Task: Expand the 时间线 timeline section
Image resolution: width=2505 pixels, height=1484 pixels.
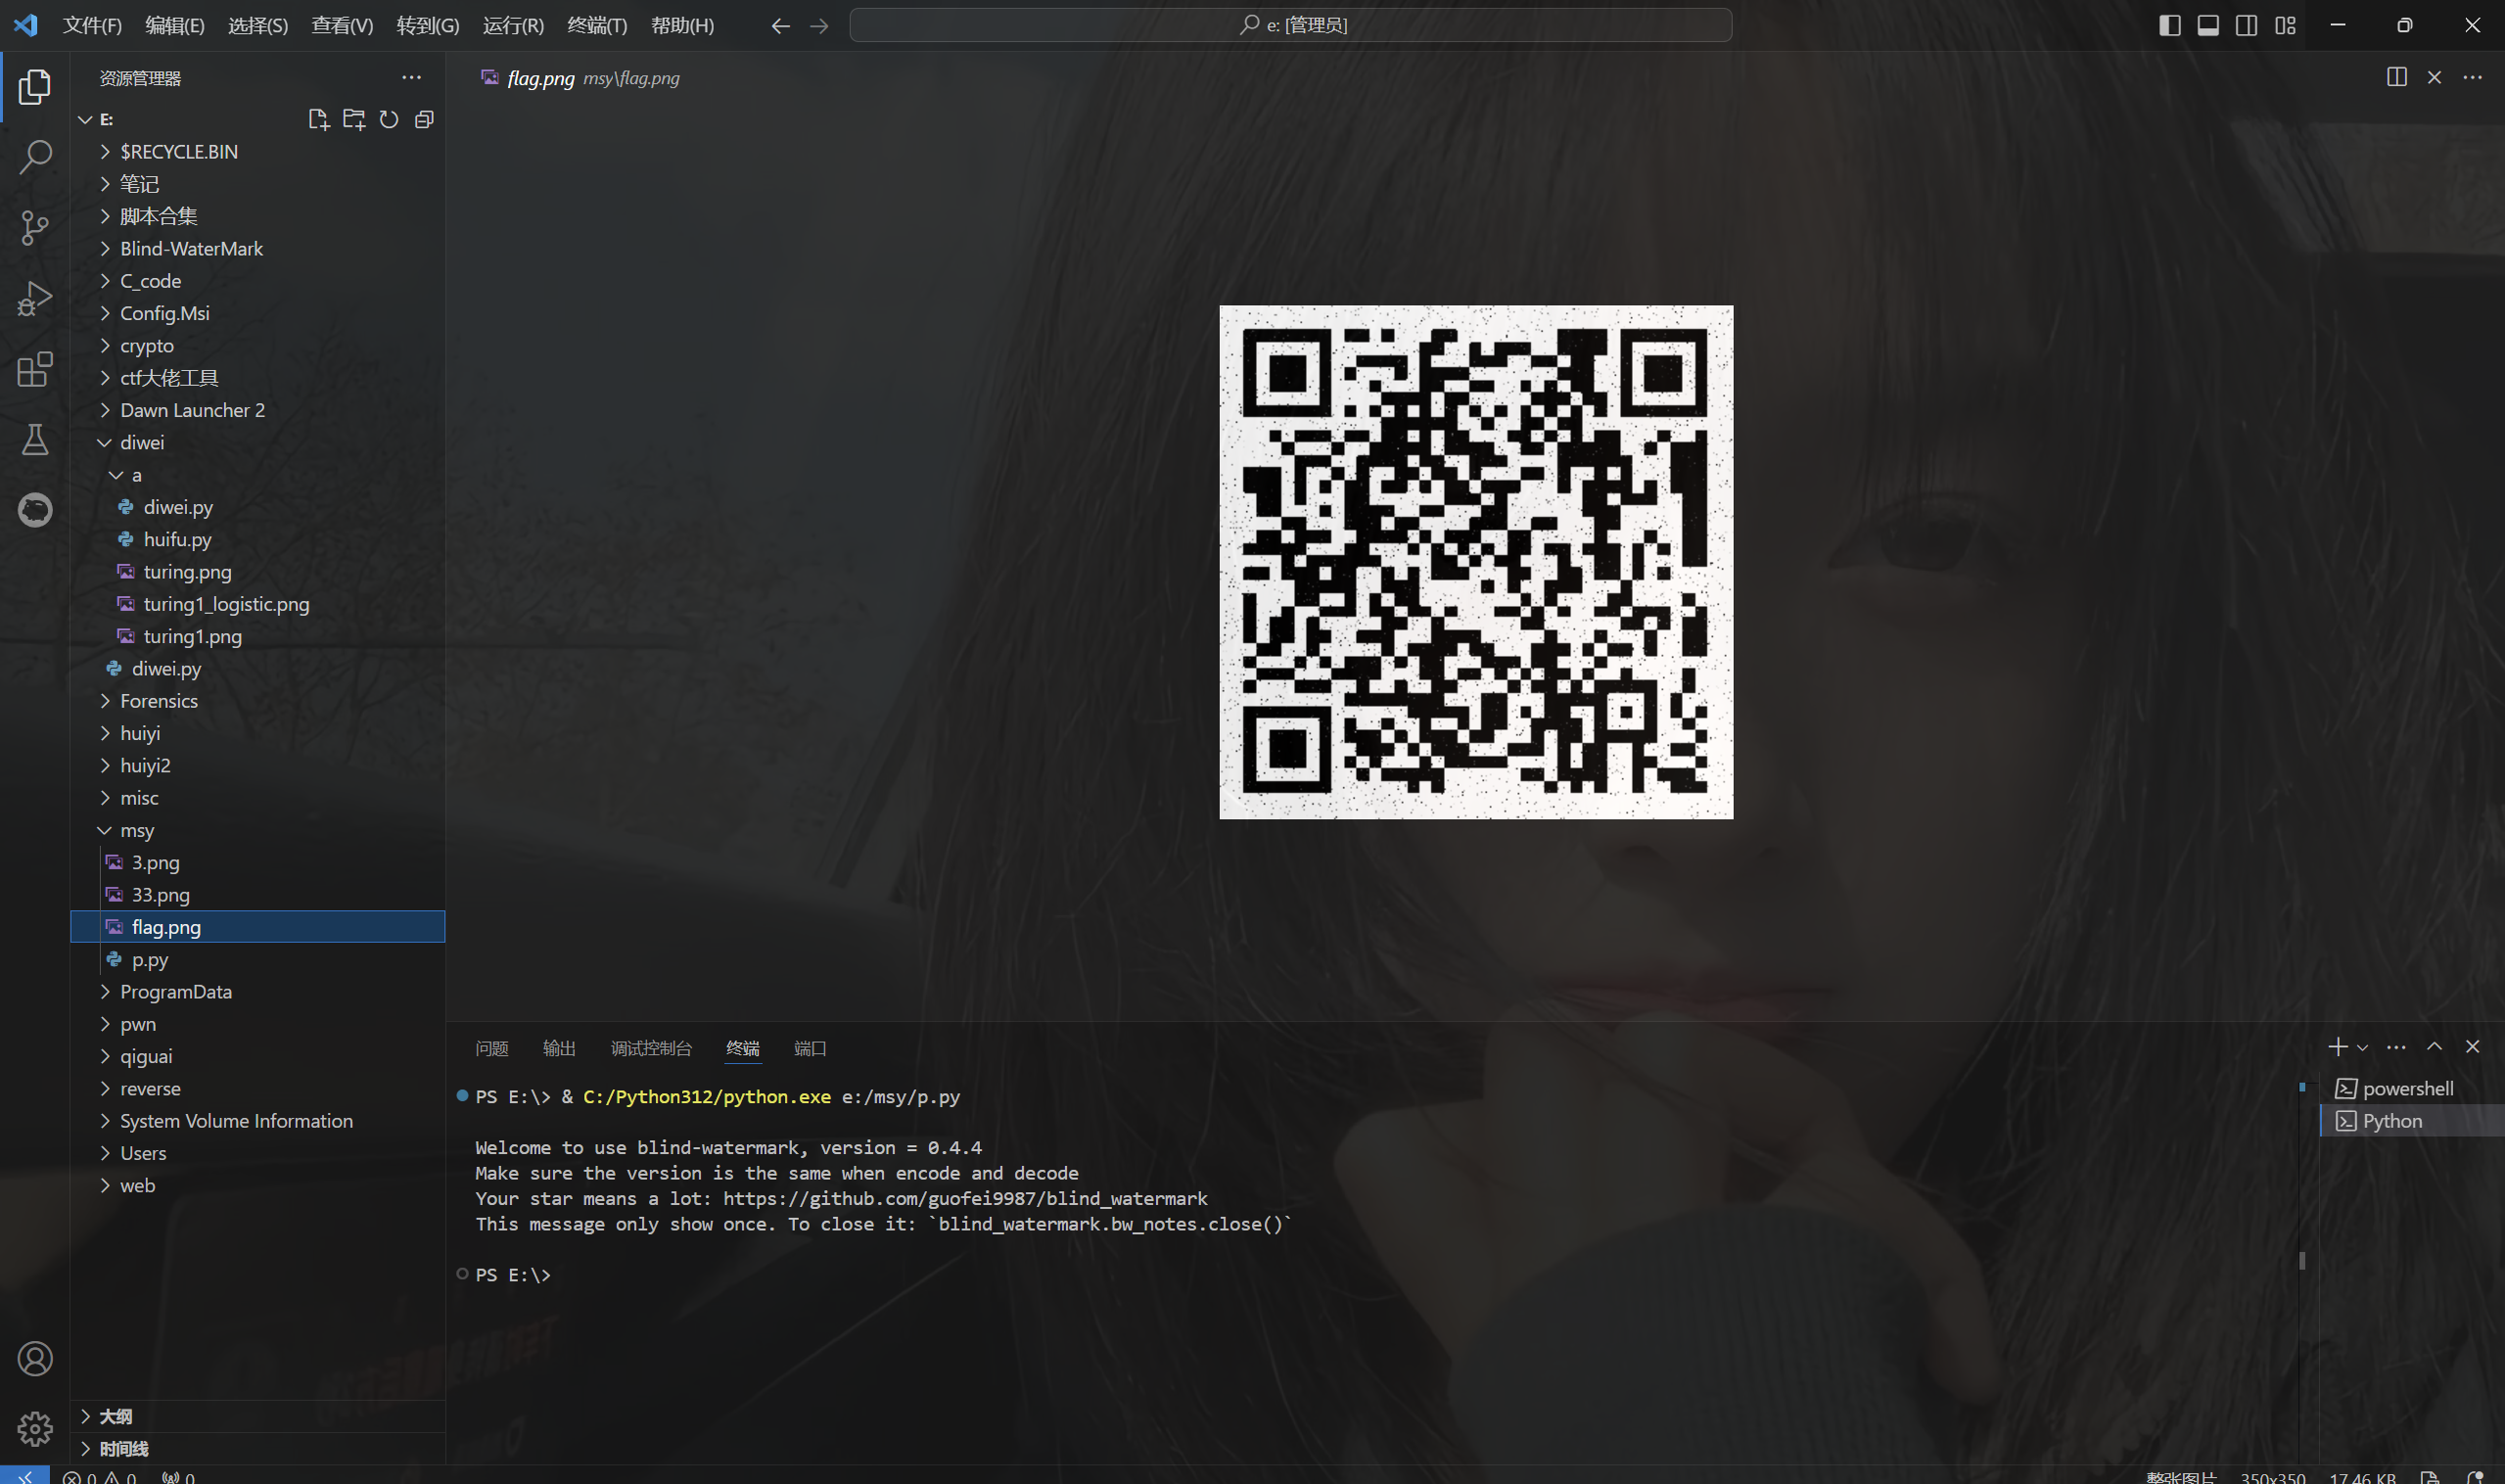Action: tap(257, 1448)
